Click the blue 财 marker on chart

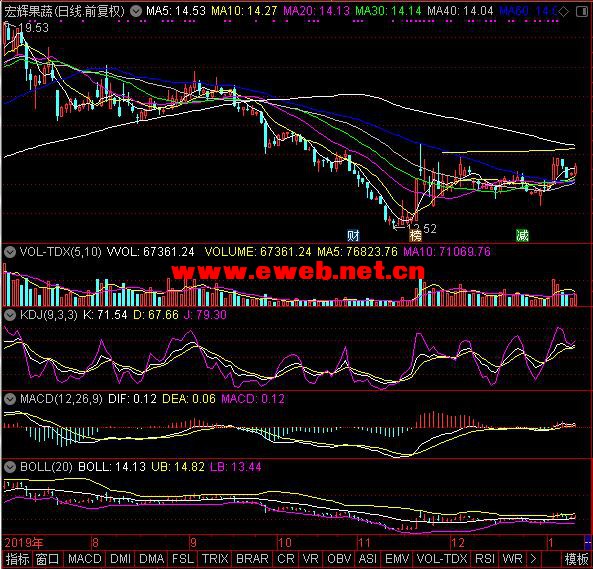[x=353, y=236]
